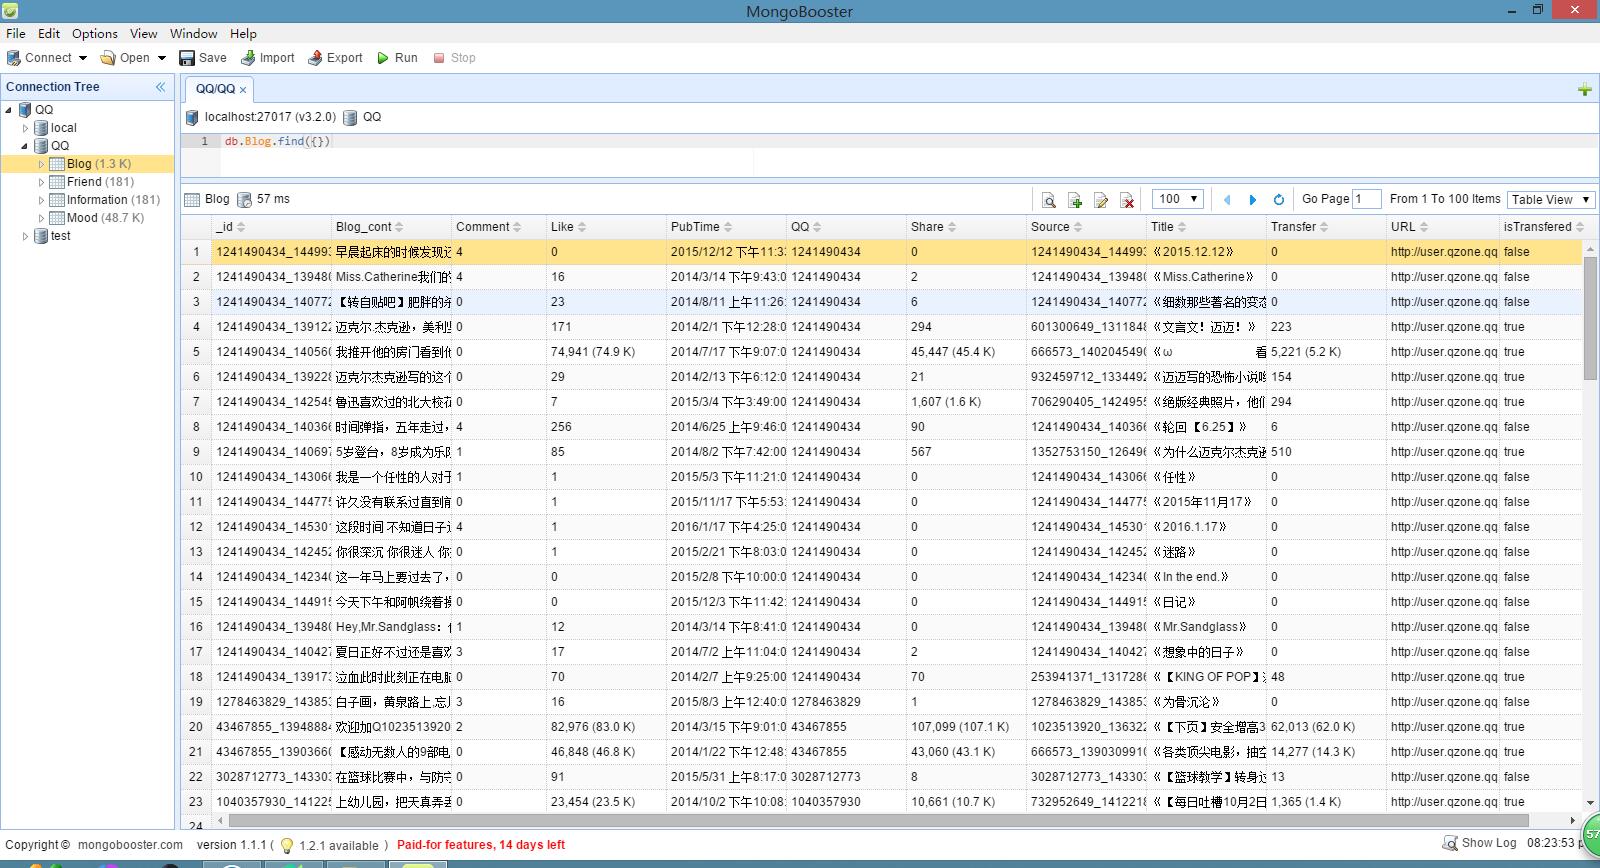Open the Connect dropdown arrow
Viewport: 1600px width, 868px height.
coord(83,58)
